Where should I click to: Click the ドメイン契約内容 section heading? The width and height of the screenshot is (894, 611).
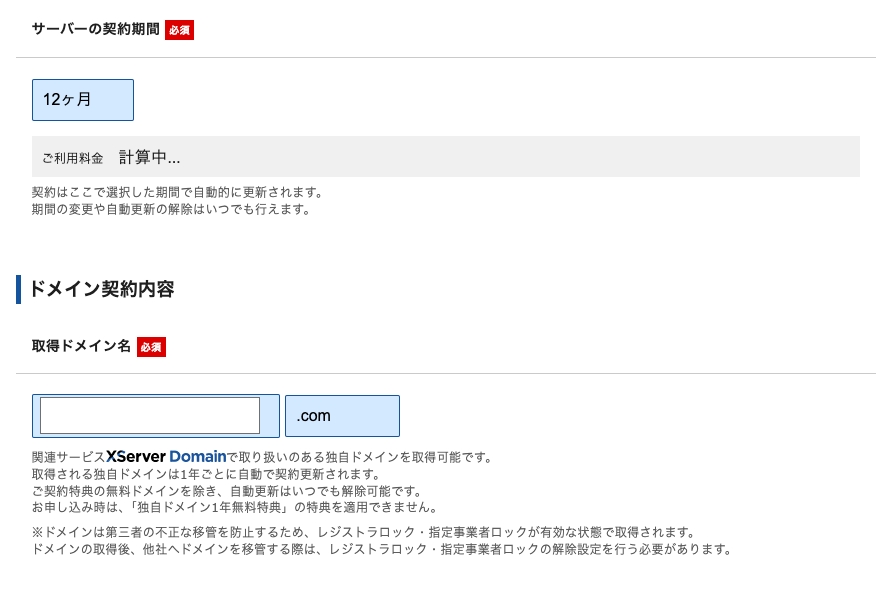pos(102,289)
